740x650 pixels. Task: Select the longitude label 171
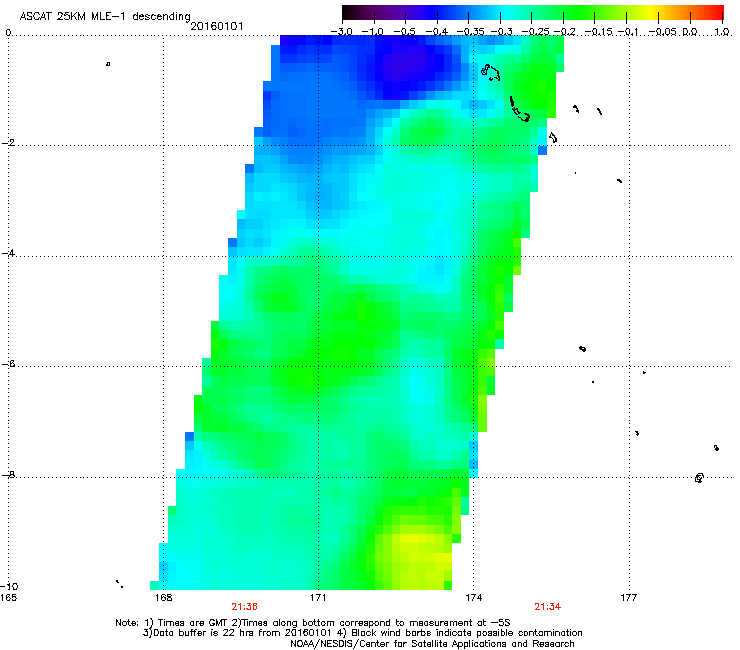(318, 598)
